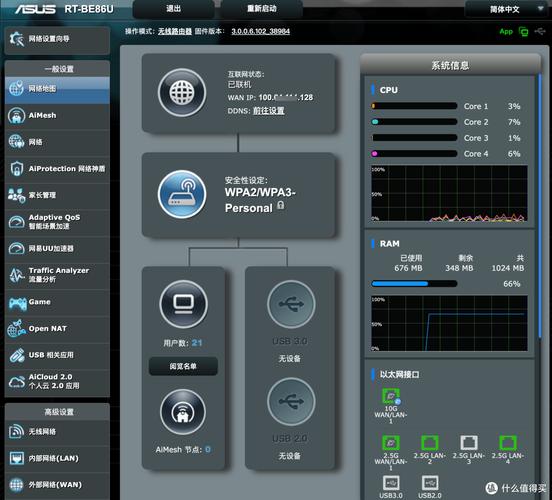Click the 重新启动 reboot button

click(x=262, y=9)
